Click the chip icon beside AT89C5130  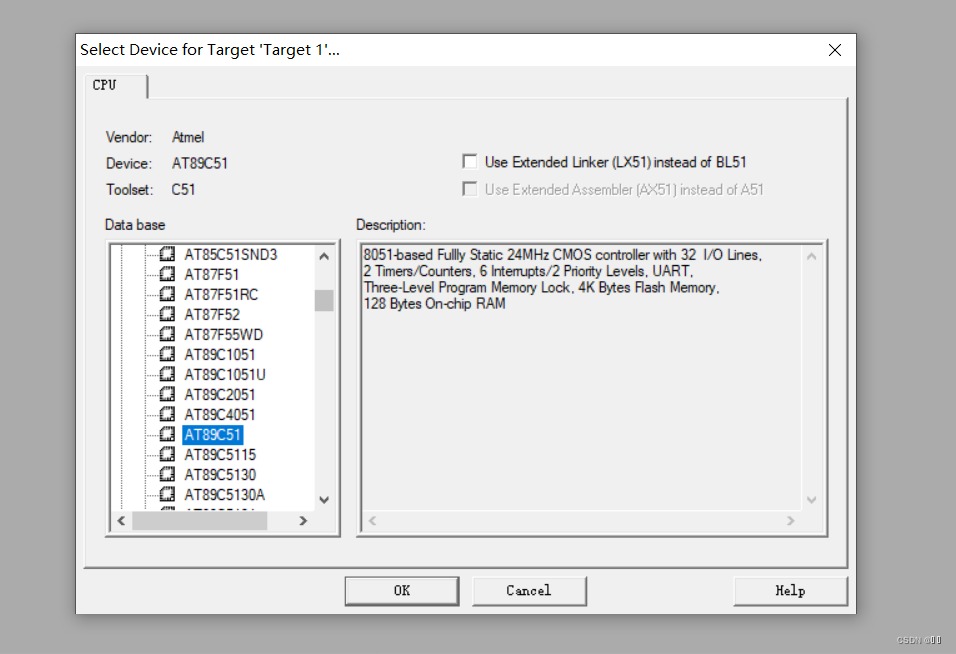pos(167,474)
